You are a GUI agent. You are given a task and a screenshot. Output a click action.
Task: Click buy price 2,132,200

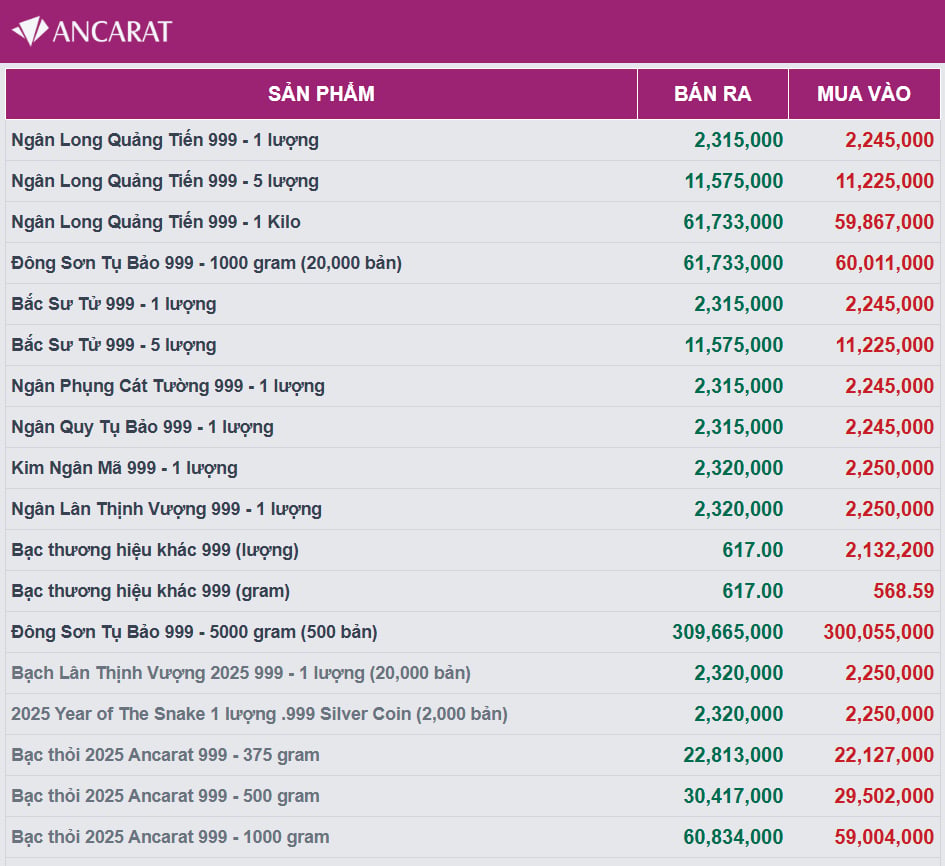click(x=890, y=550)
